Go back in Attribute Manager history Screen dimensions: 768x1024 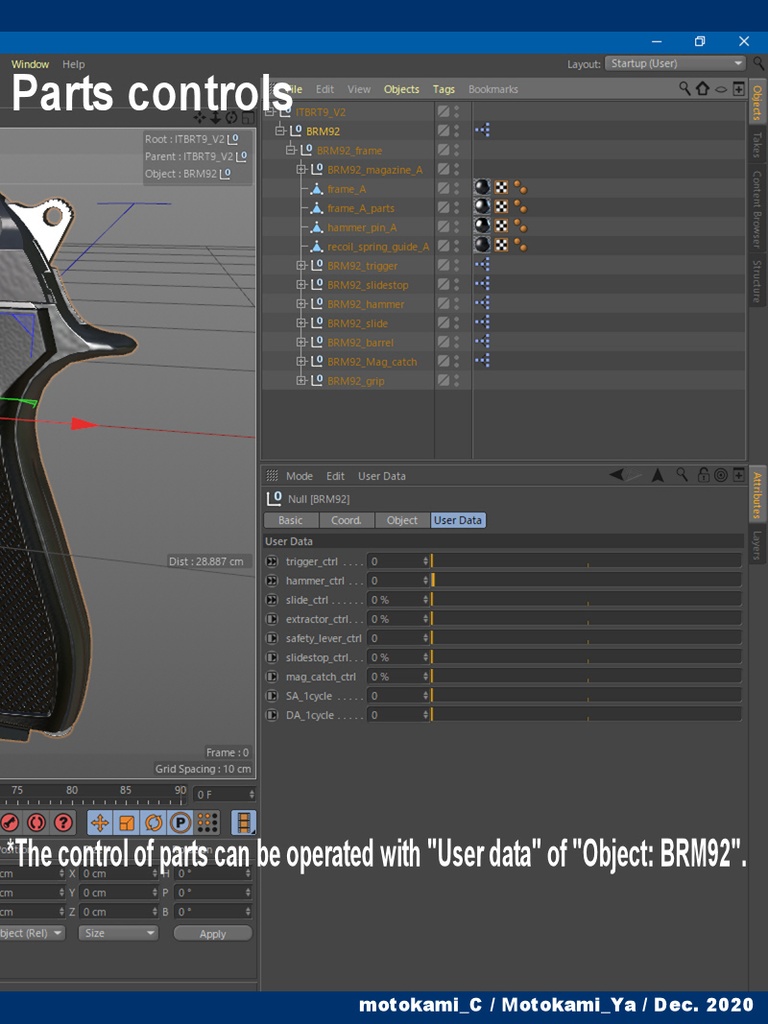click(616, 475)
